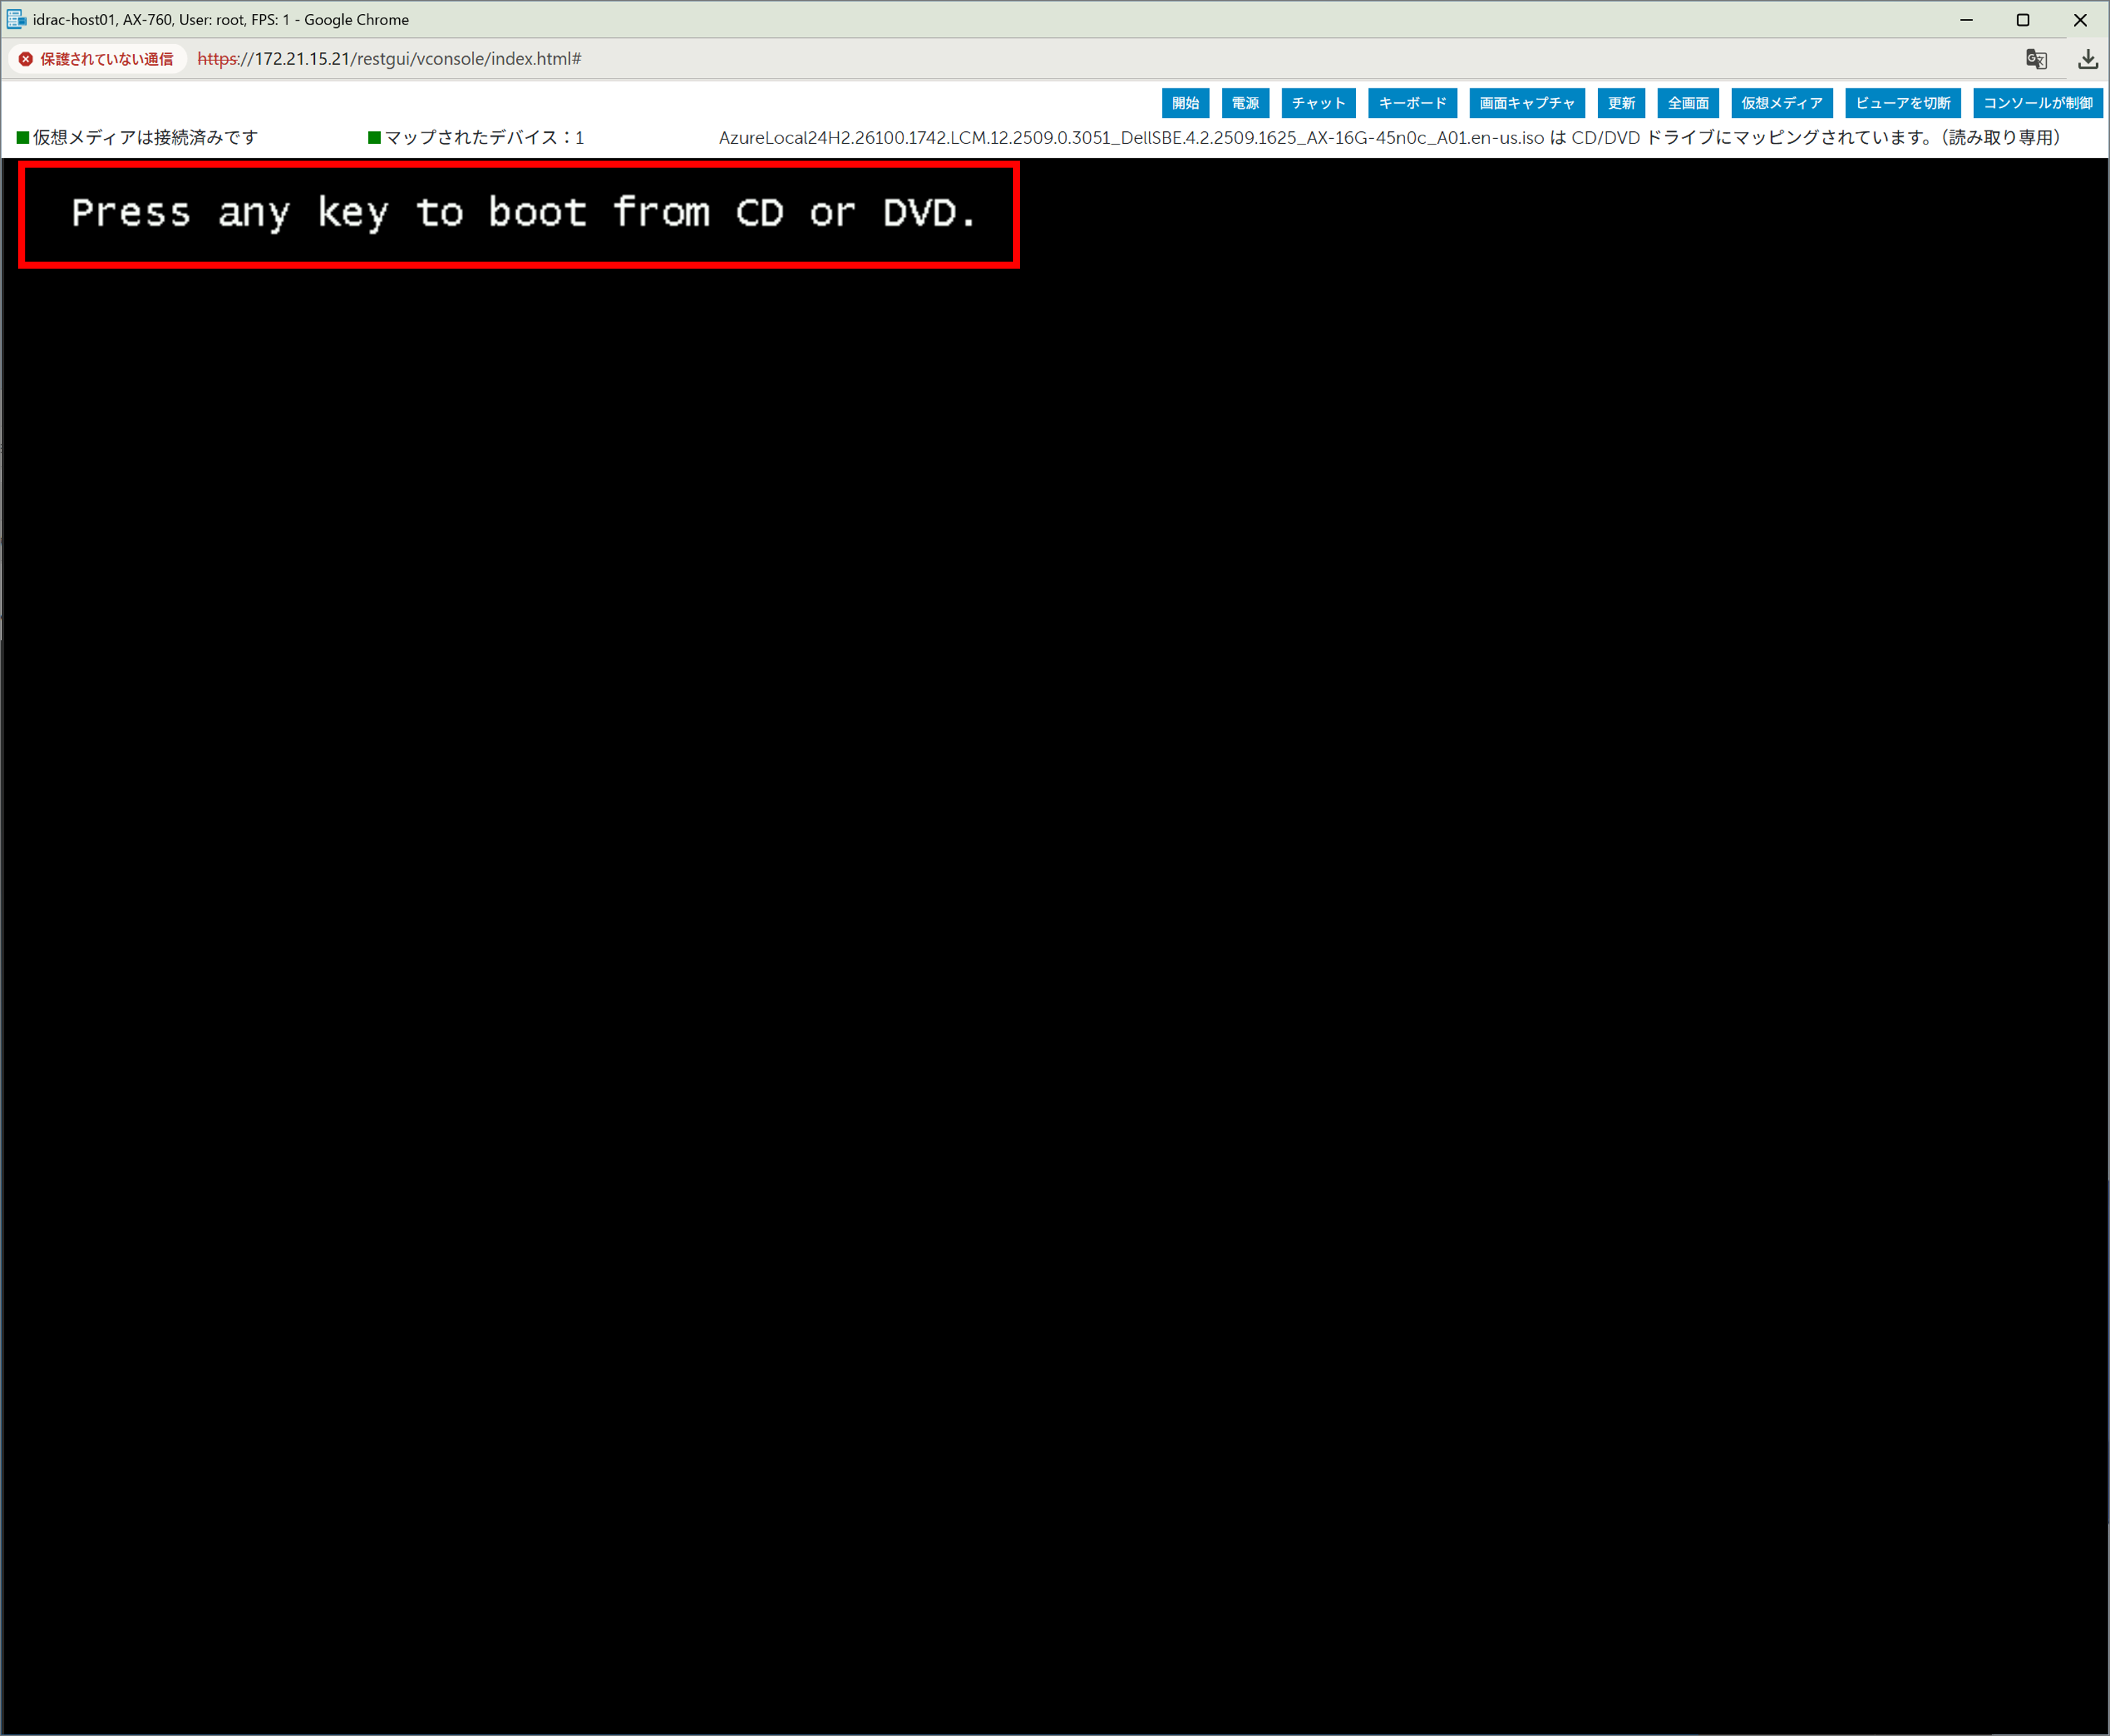
Task: Open コンソールが制御 console control menu
Action: 2037,103
